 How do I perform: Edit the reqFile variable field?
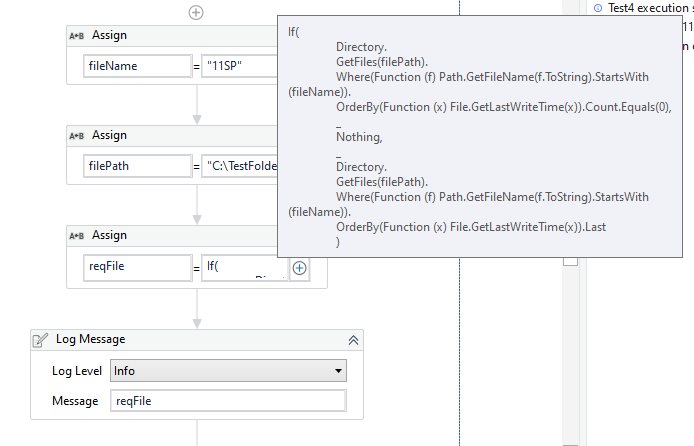coord(138,268)
